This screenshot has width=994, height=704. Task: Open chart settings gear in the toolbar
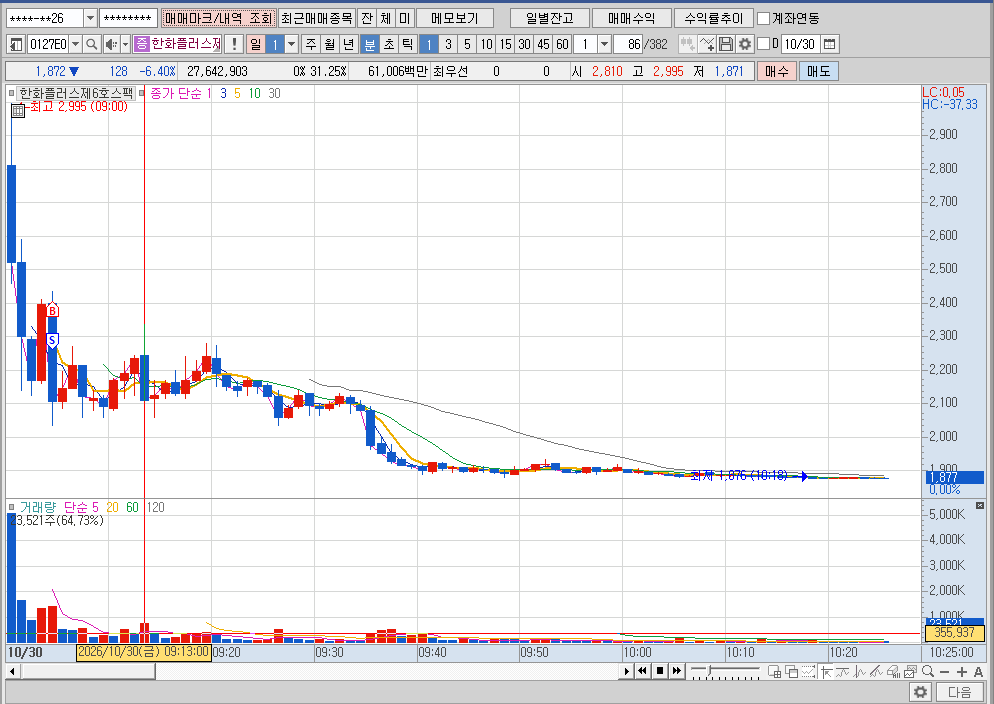(x=745, y=44)
